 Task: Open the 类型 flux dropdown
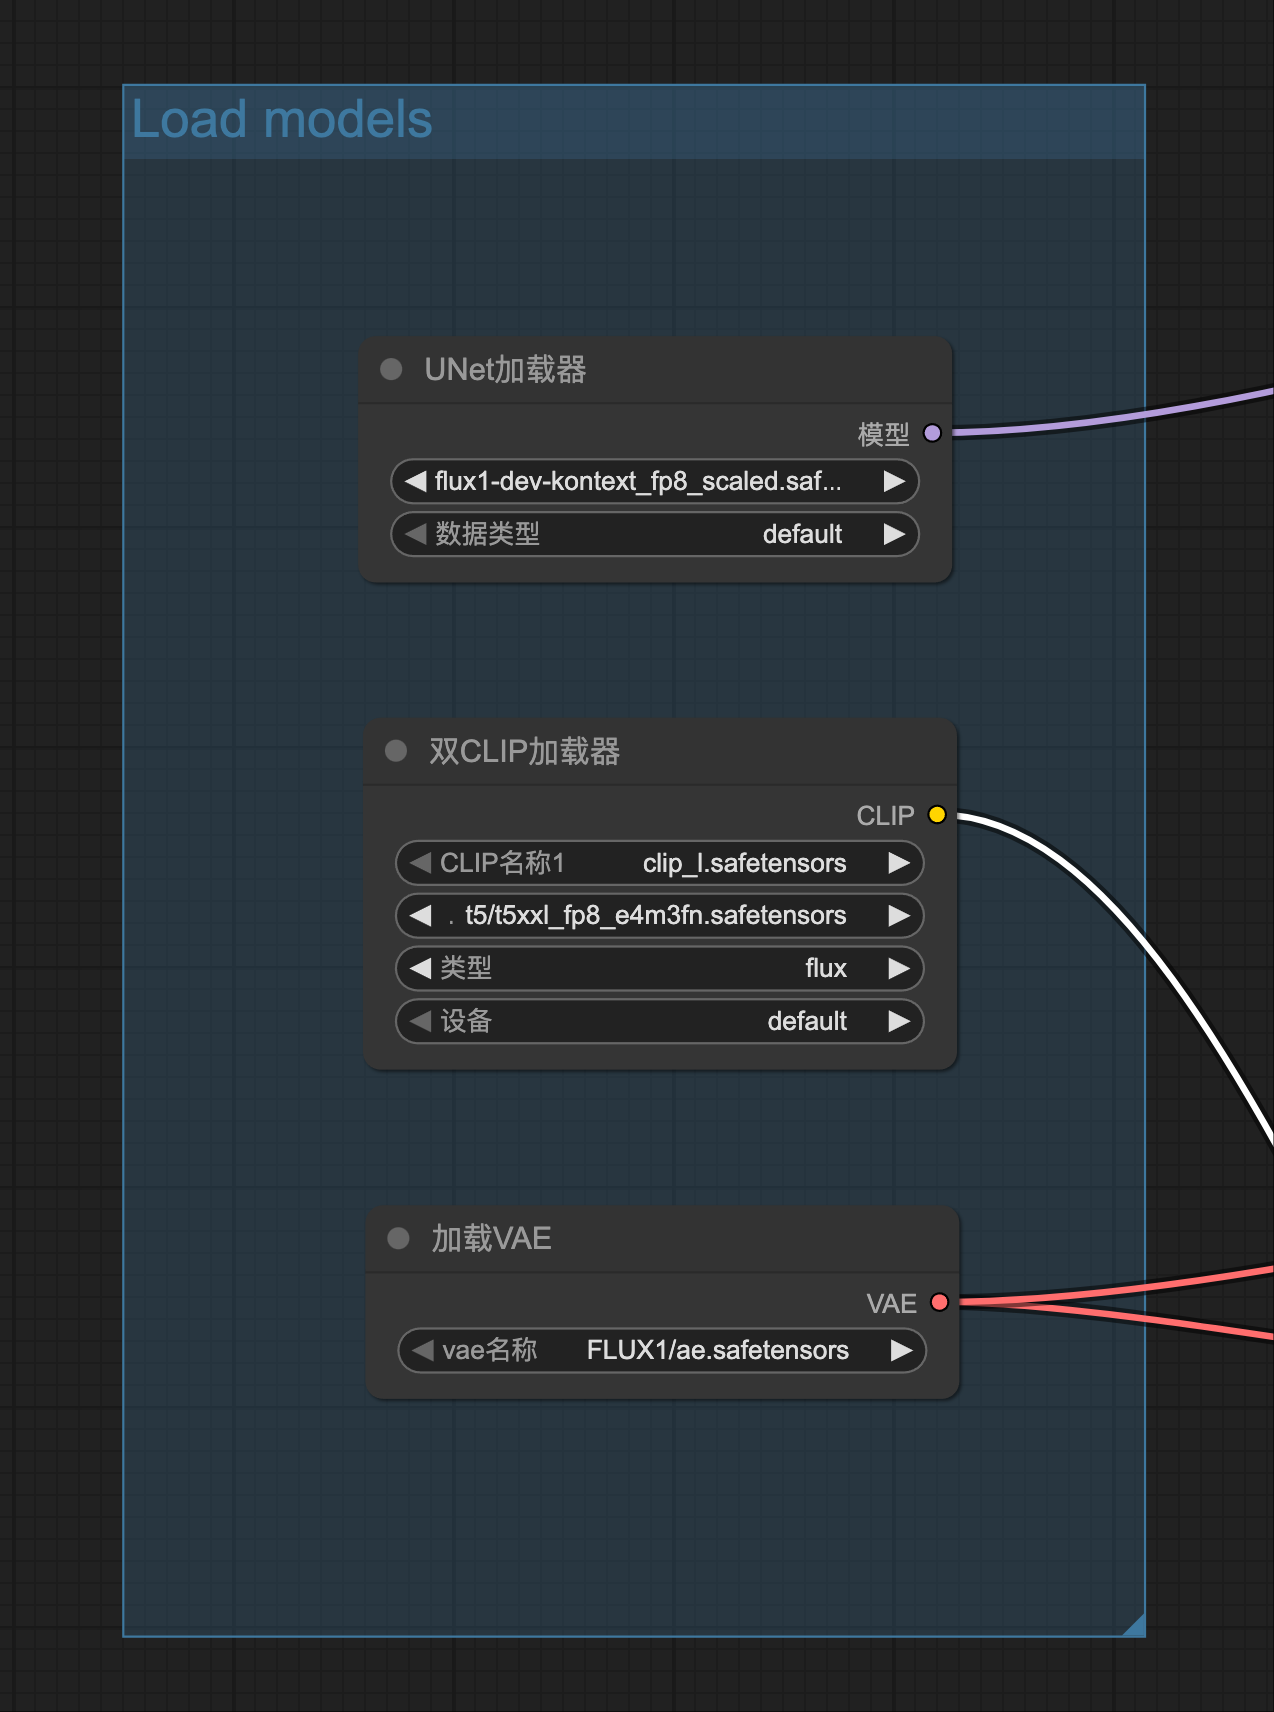pos(658,969)
